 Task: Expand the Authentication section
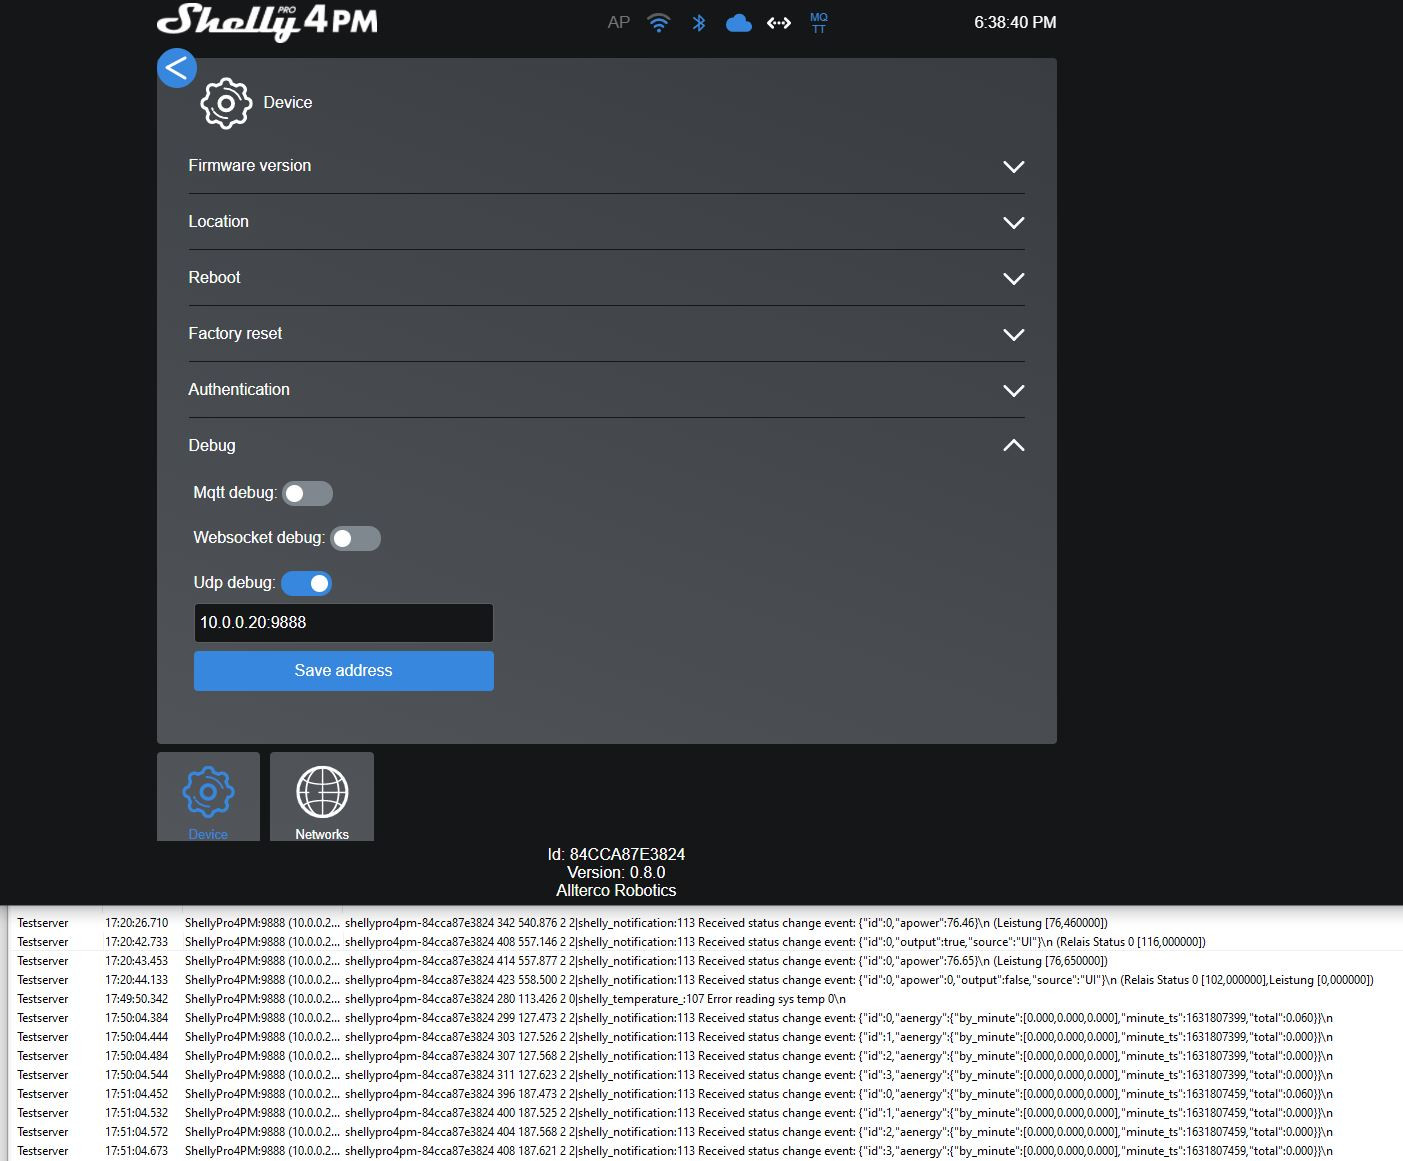[x=606, y=390]
